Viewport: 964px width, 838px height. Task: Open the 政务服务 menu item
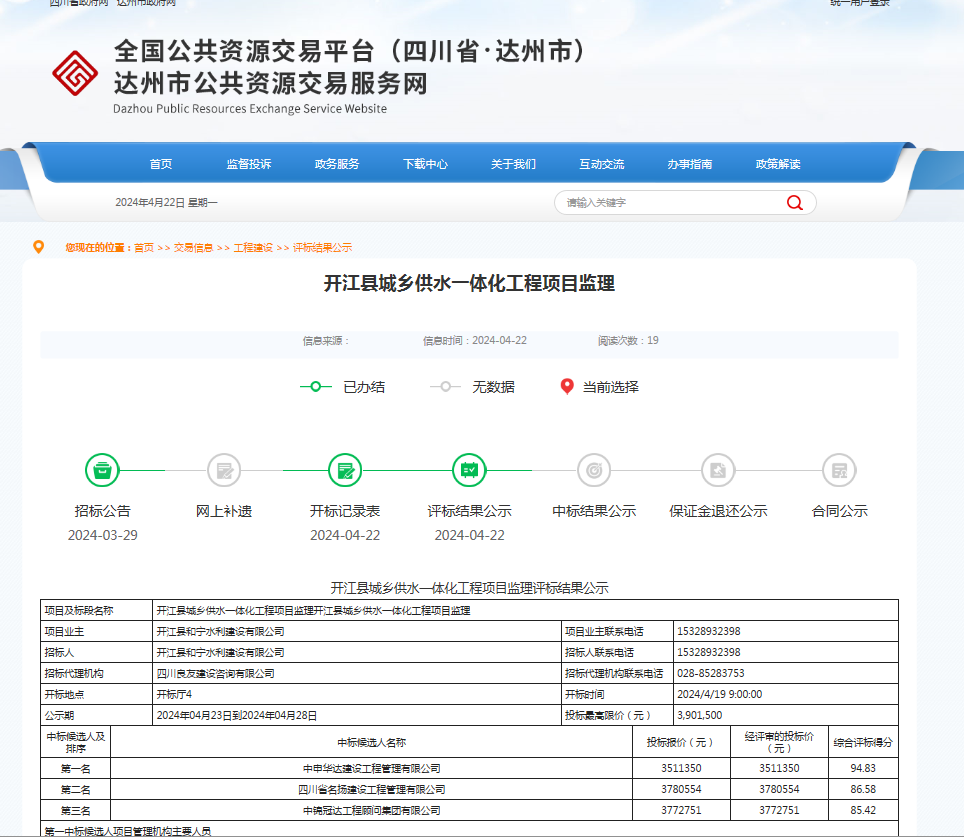coord(337,164)
